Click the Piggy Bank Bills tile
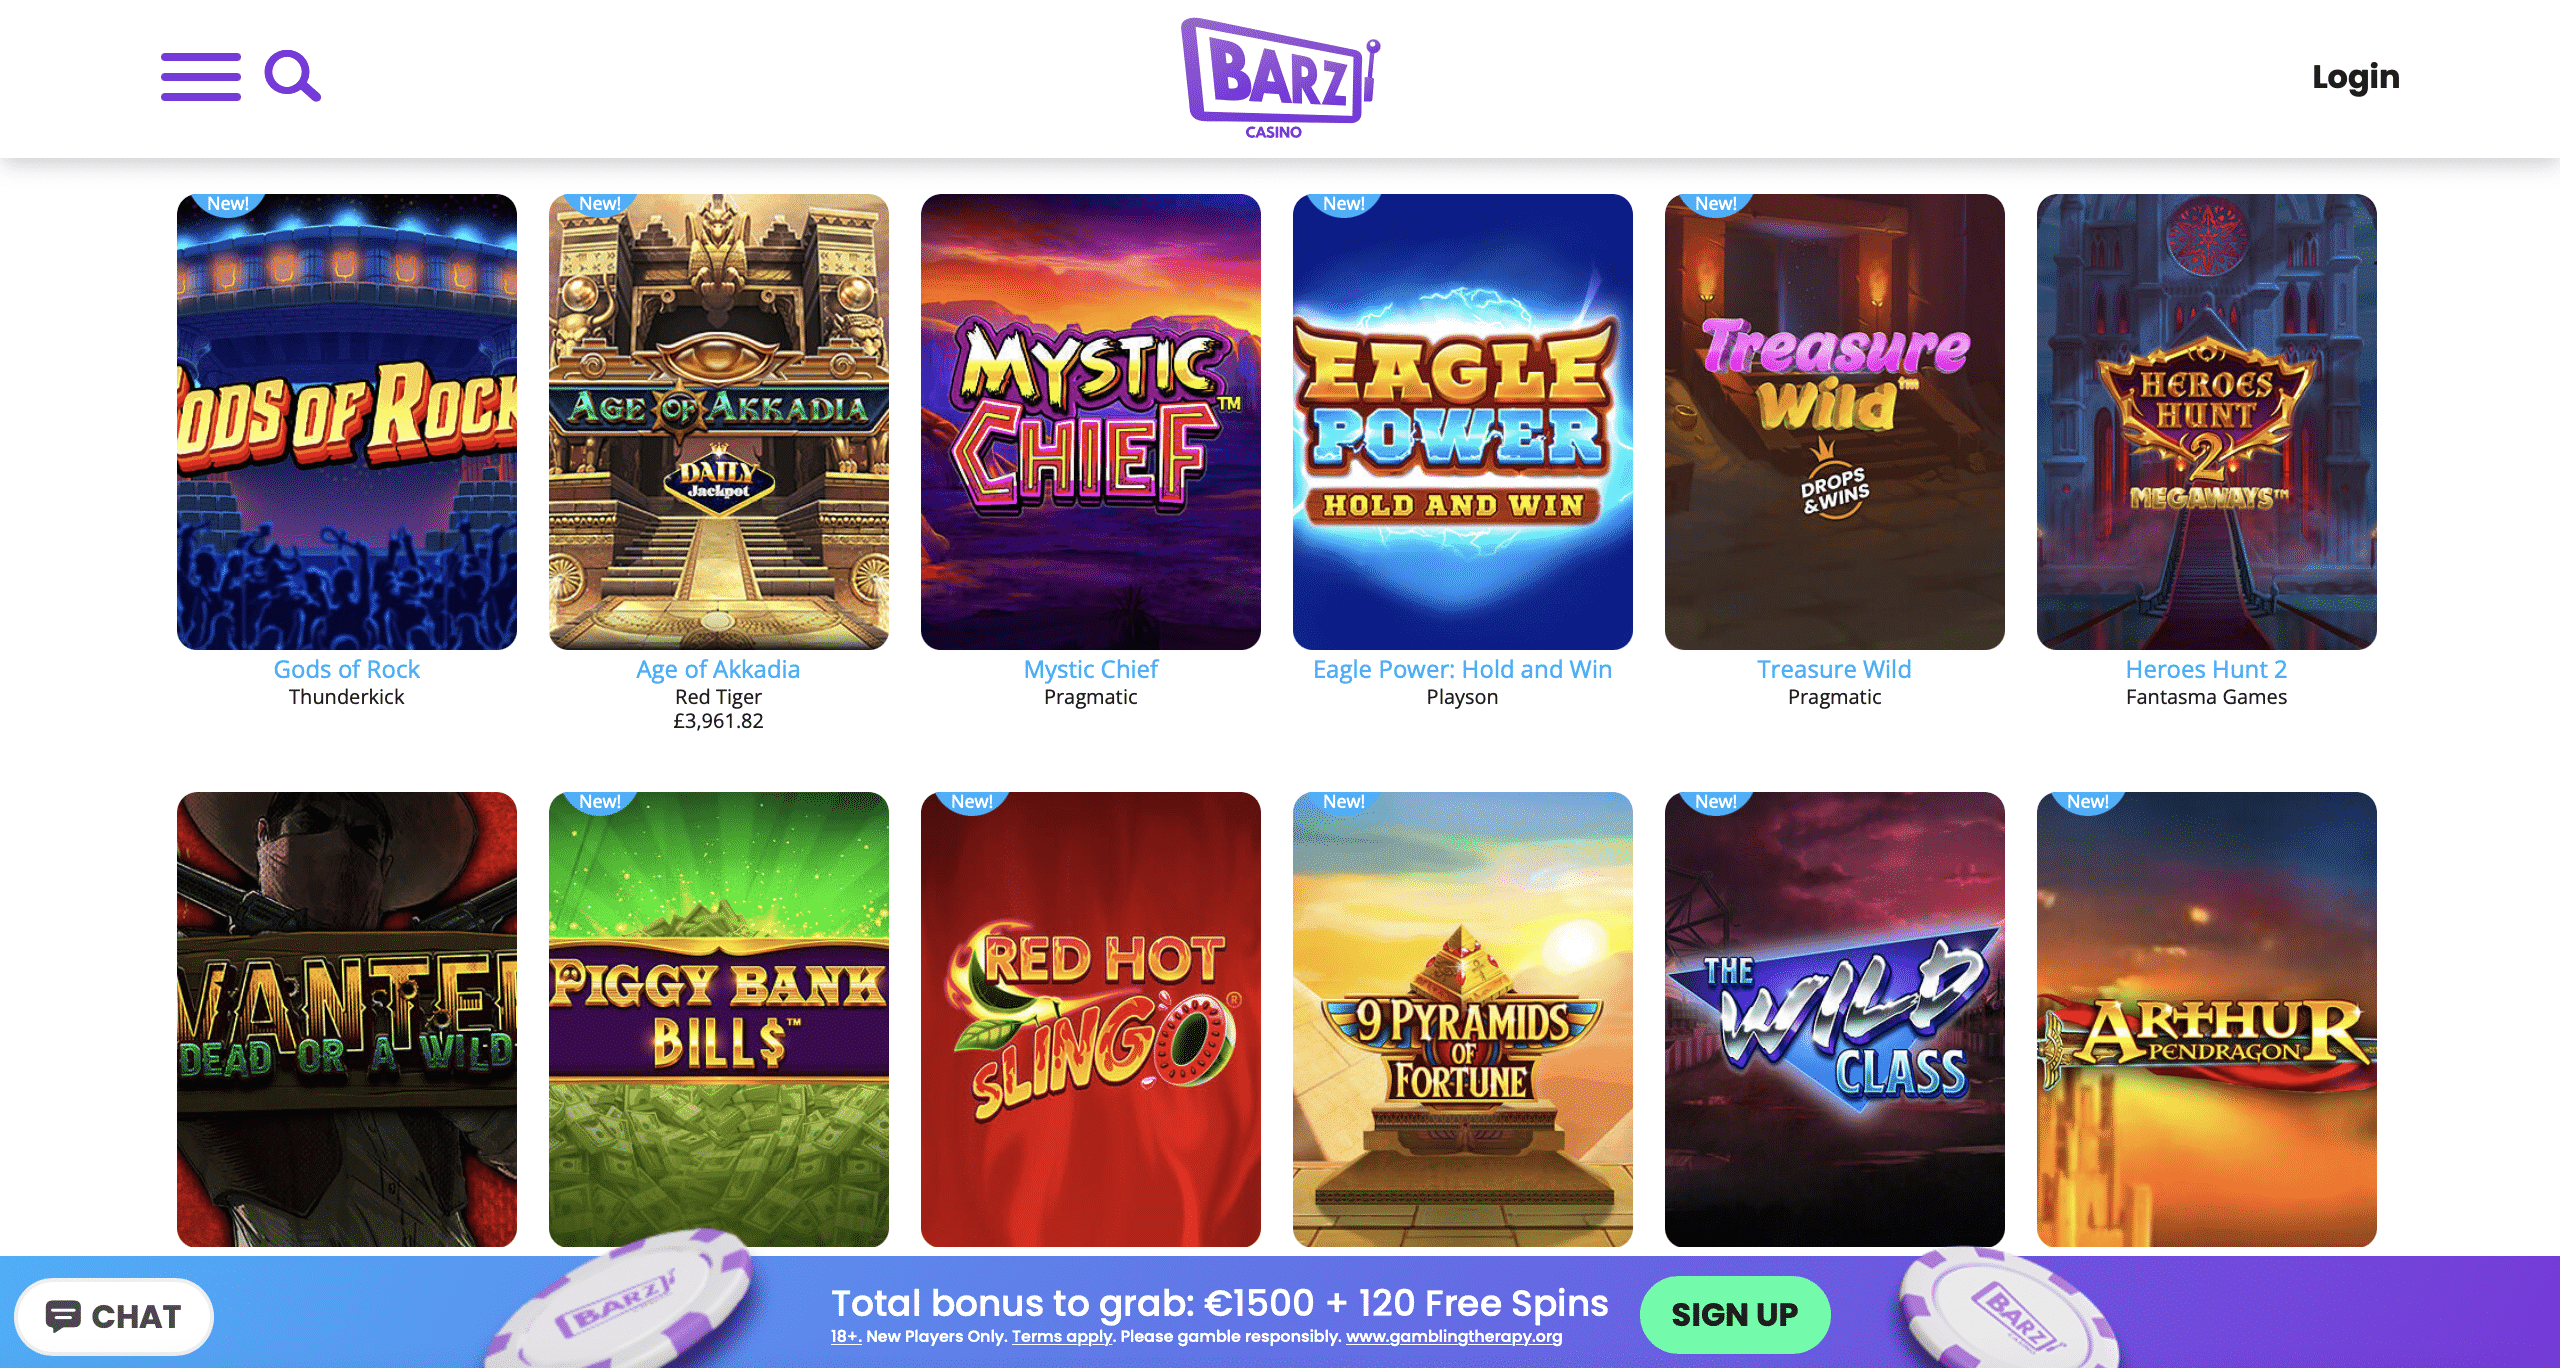The height and width of the screenshot is (1368, 2560). [x=719, y=1019]
